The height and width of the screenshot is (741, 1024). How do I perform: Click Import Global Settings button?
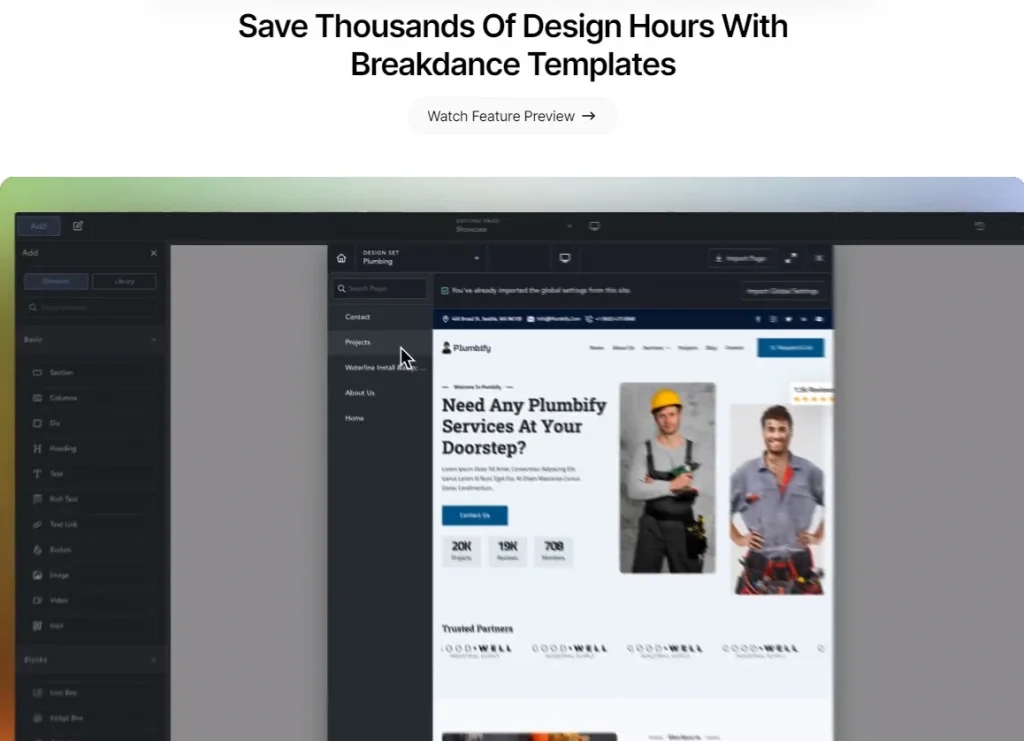782,291
